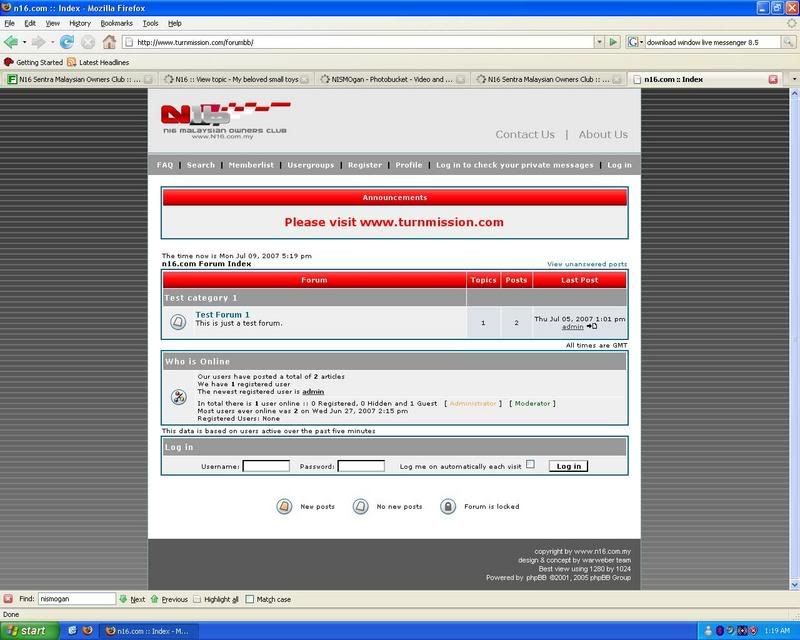Toggle Highlight all in find bar
The height and width of the screenshot is (640, 800).
coord(198,599)
